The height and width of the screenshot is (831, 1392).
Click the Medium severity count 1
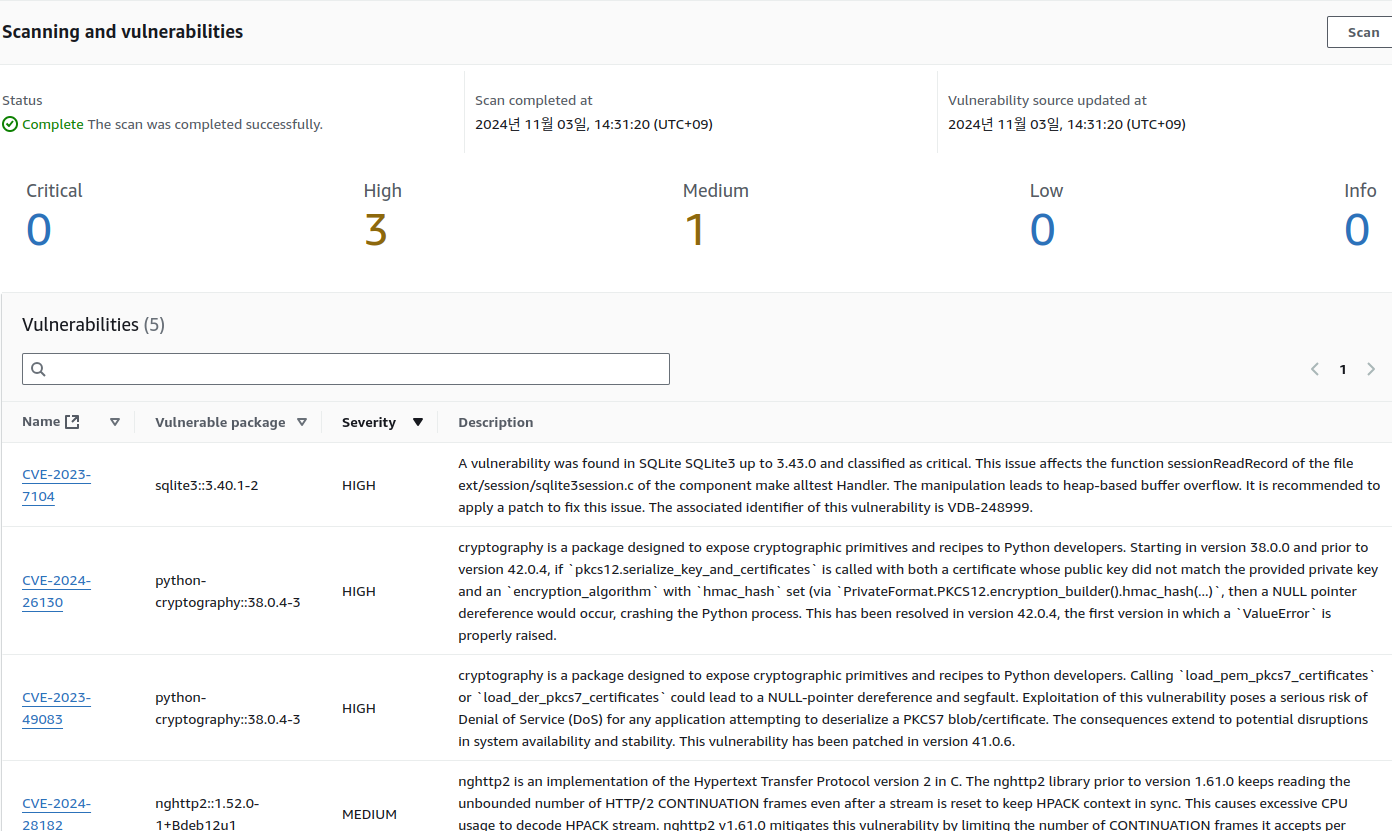[x=694, y=230]
